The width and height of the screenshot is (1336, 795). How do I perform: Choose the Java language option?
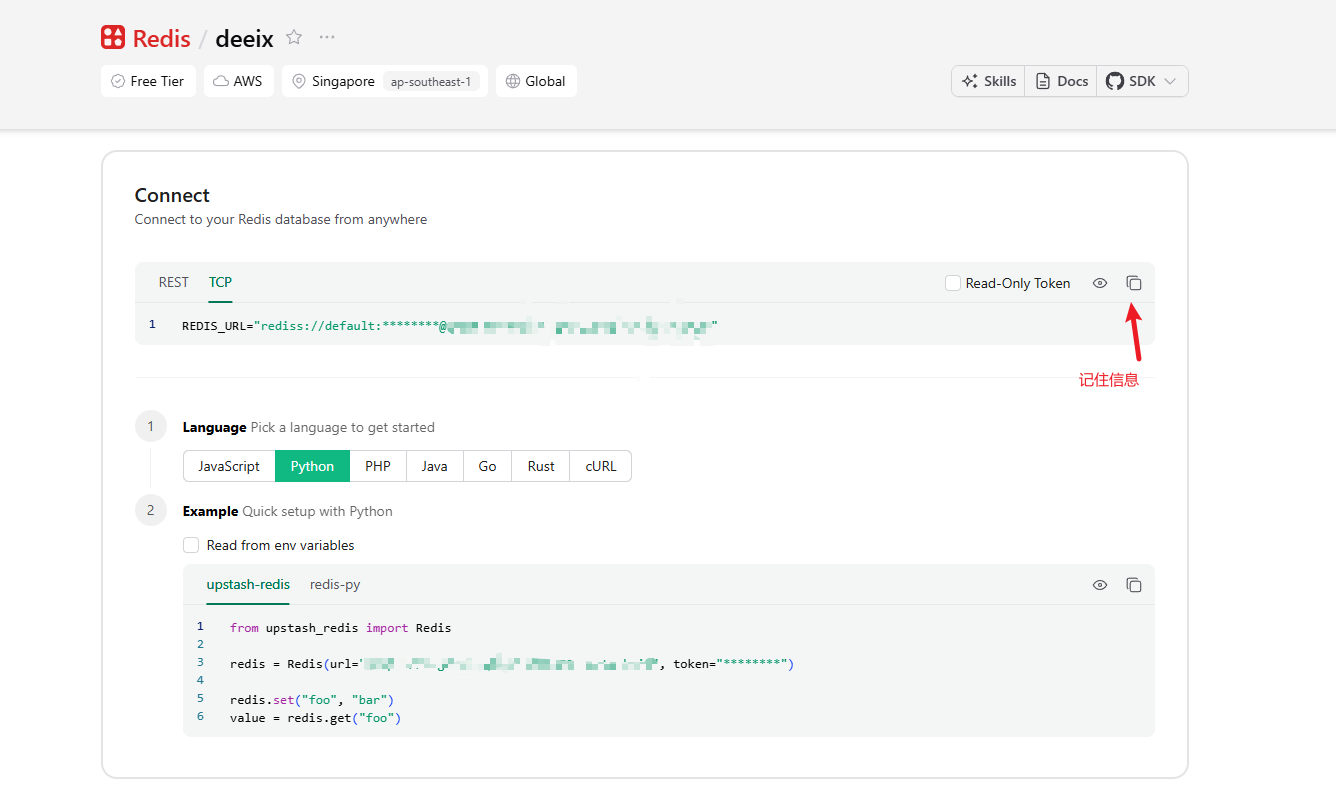[x=434, y=466]
